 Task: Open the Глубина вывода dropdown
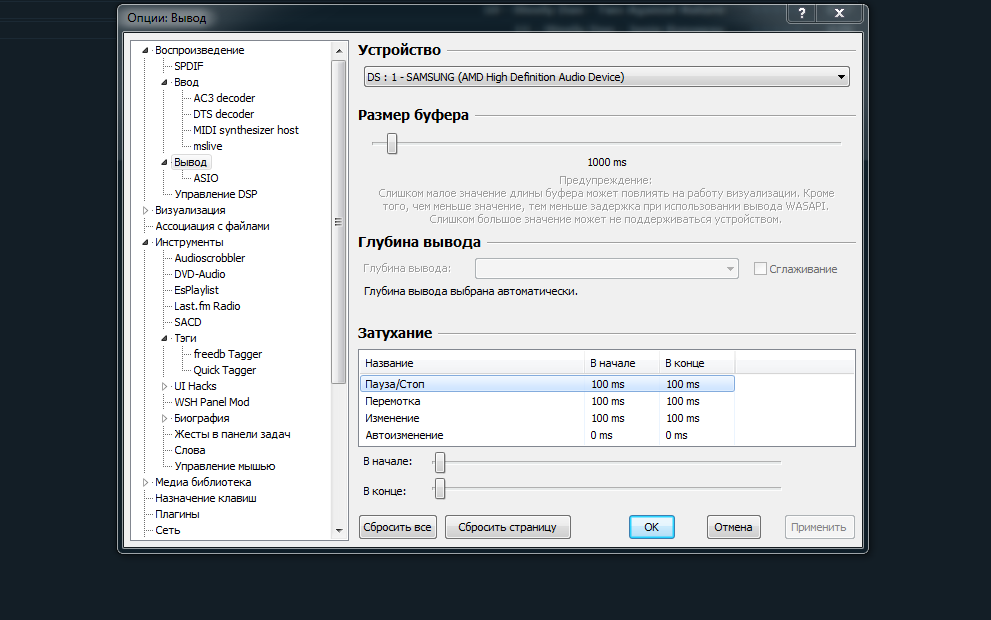(x=606, y=268)
